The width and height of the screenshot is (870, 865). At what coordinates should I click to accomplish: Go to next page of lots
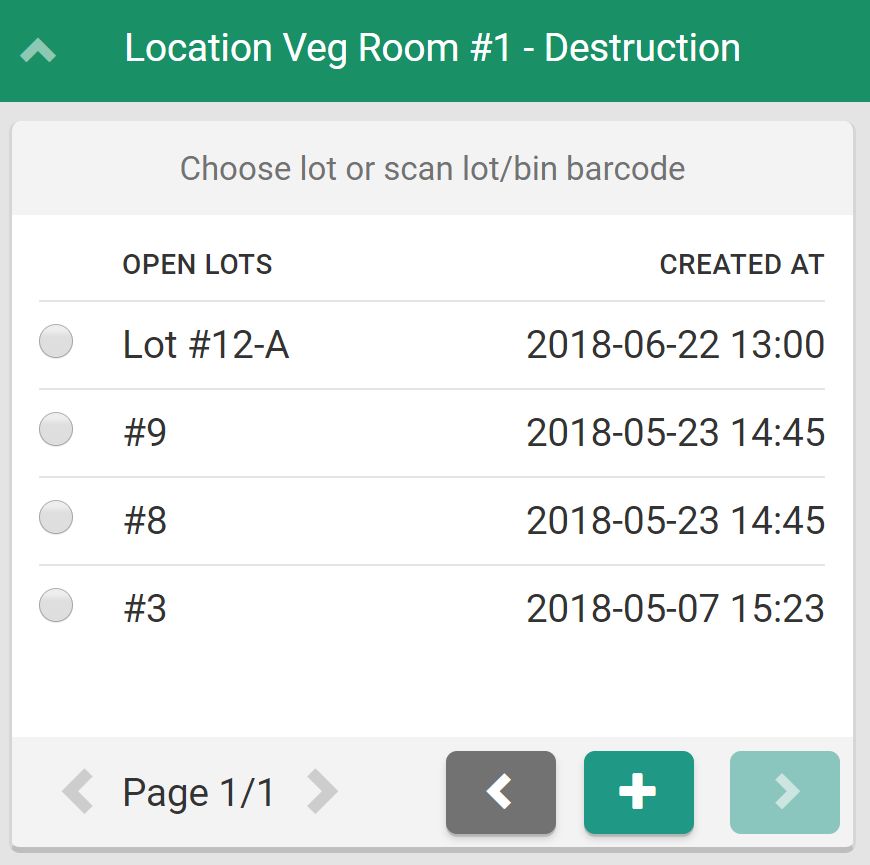pyautogui.click(x=321, y=792)
